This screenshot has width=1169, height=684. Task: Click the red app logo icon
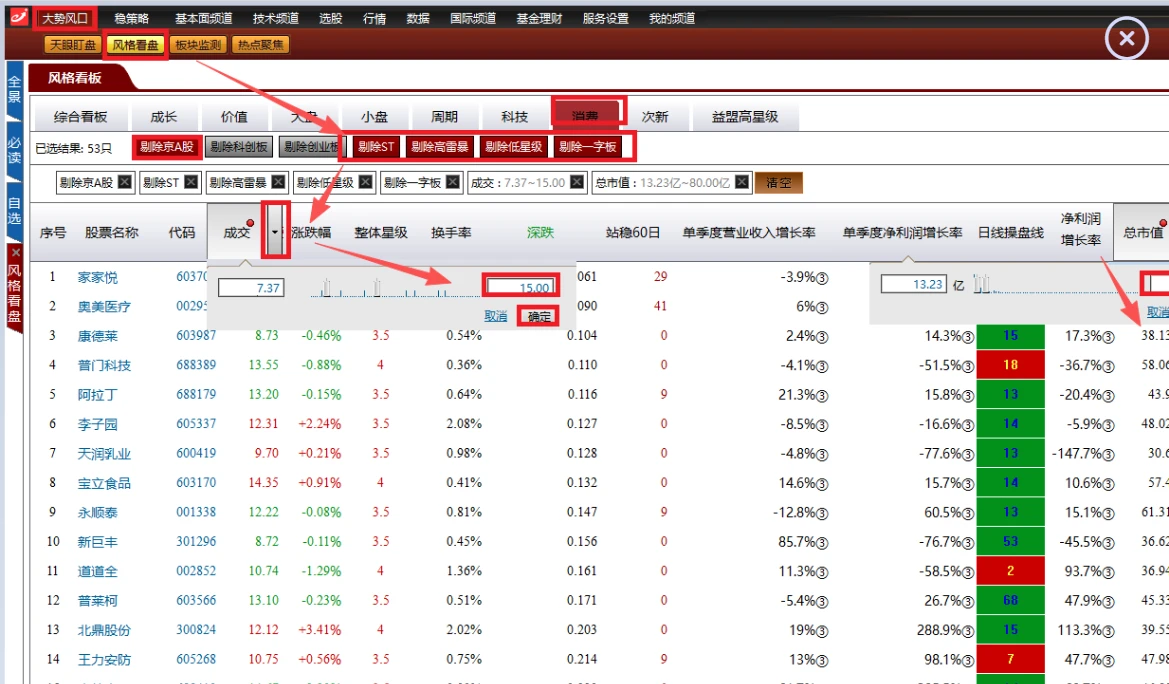pyautogui.click(x=18, y=16)
